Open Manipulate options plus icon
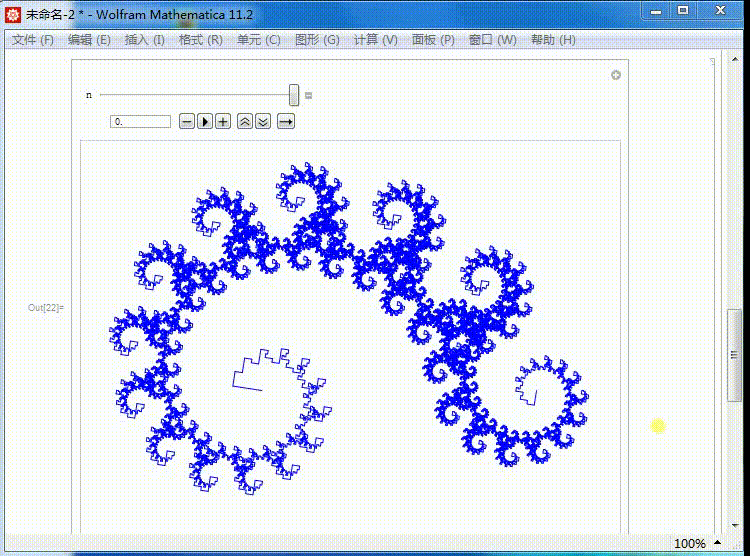Screen dimensions: 750x556 point(616,75)
